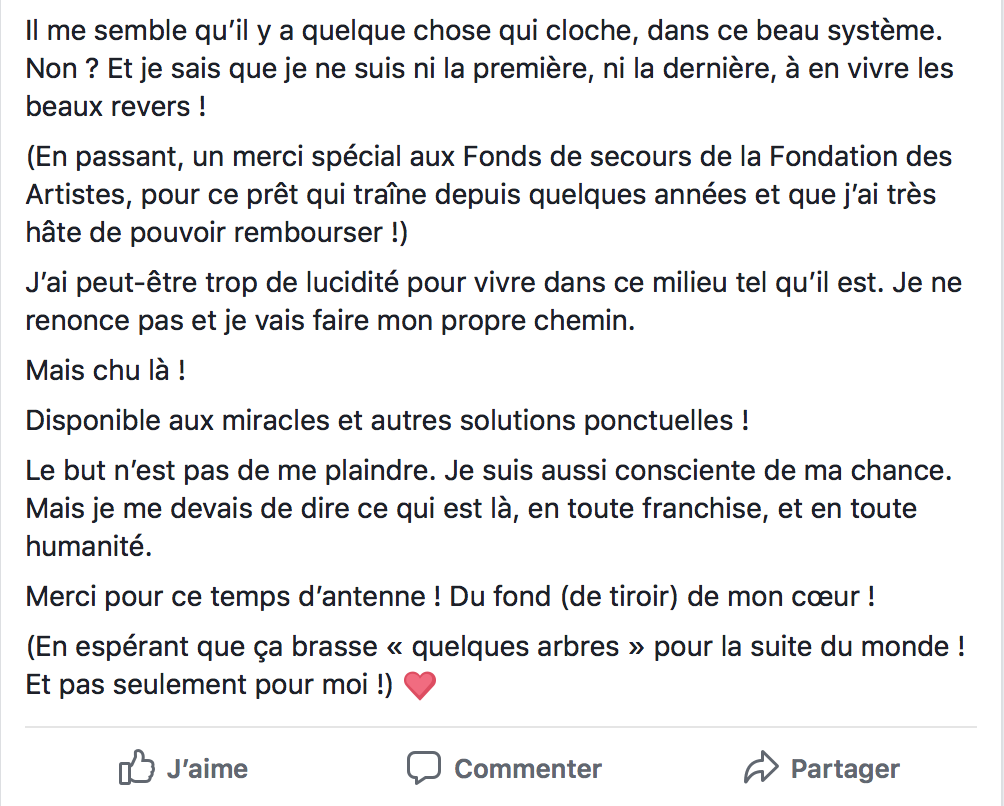Viewport: 1004px width, 806px height.
Task: Click the comment speech bubble icon
Action: pos(424,768)
